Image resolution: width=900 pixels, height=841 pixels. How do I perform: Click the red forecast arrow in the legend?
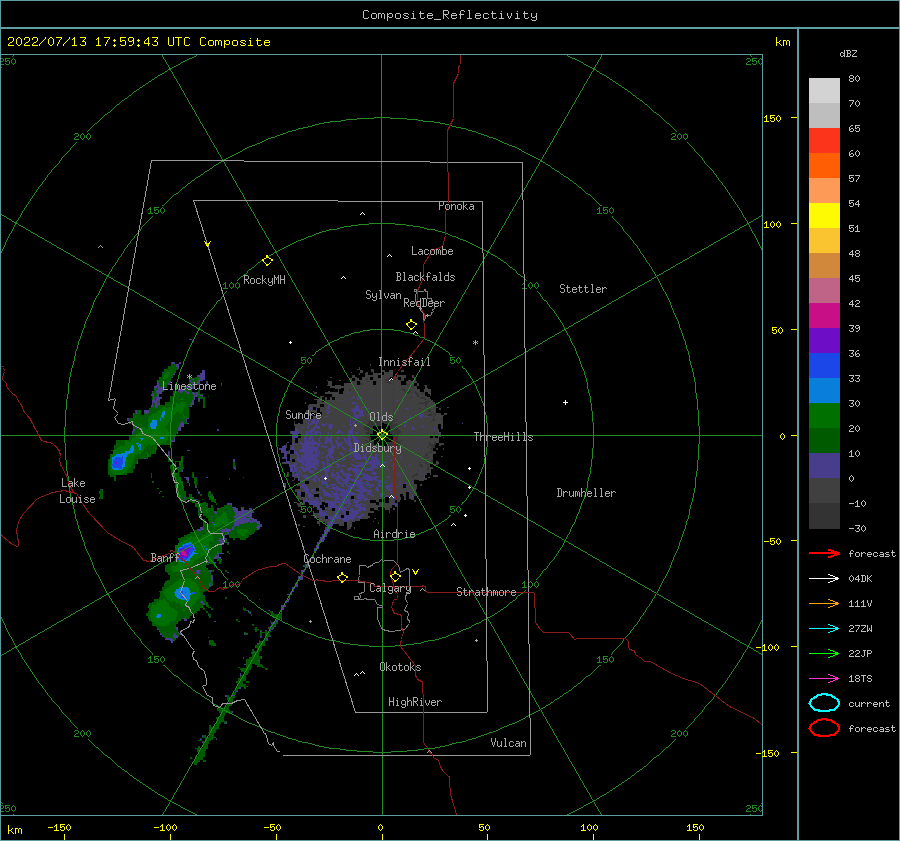[x=824, y=553]
